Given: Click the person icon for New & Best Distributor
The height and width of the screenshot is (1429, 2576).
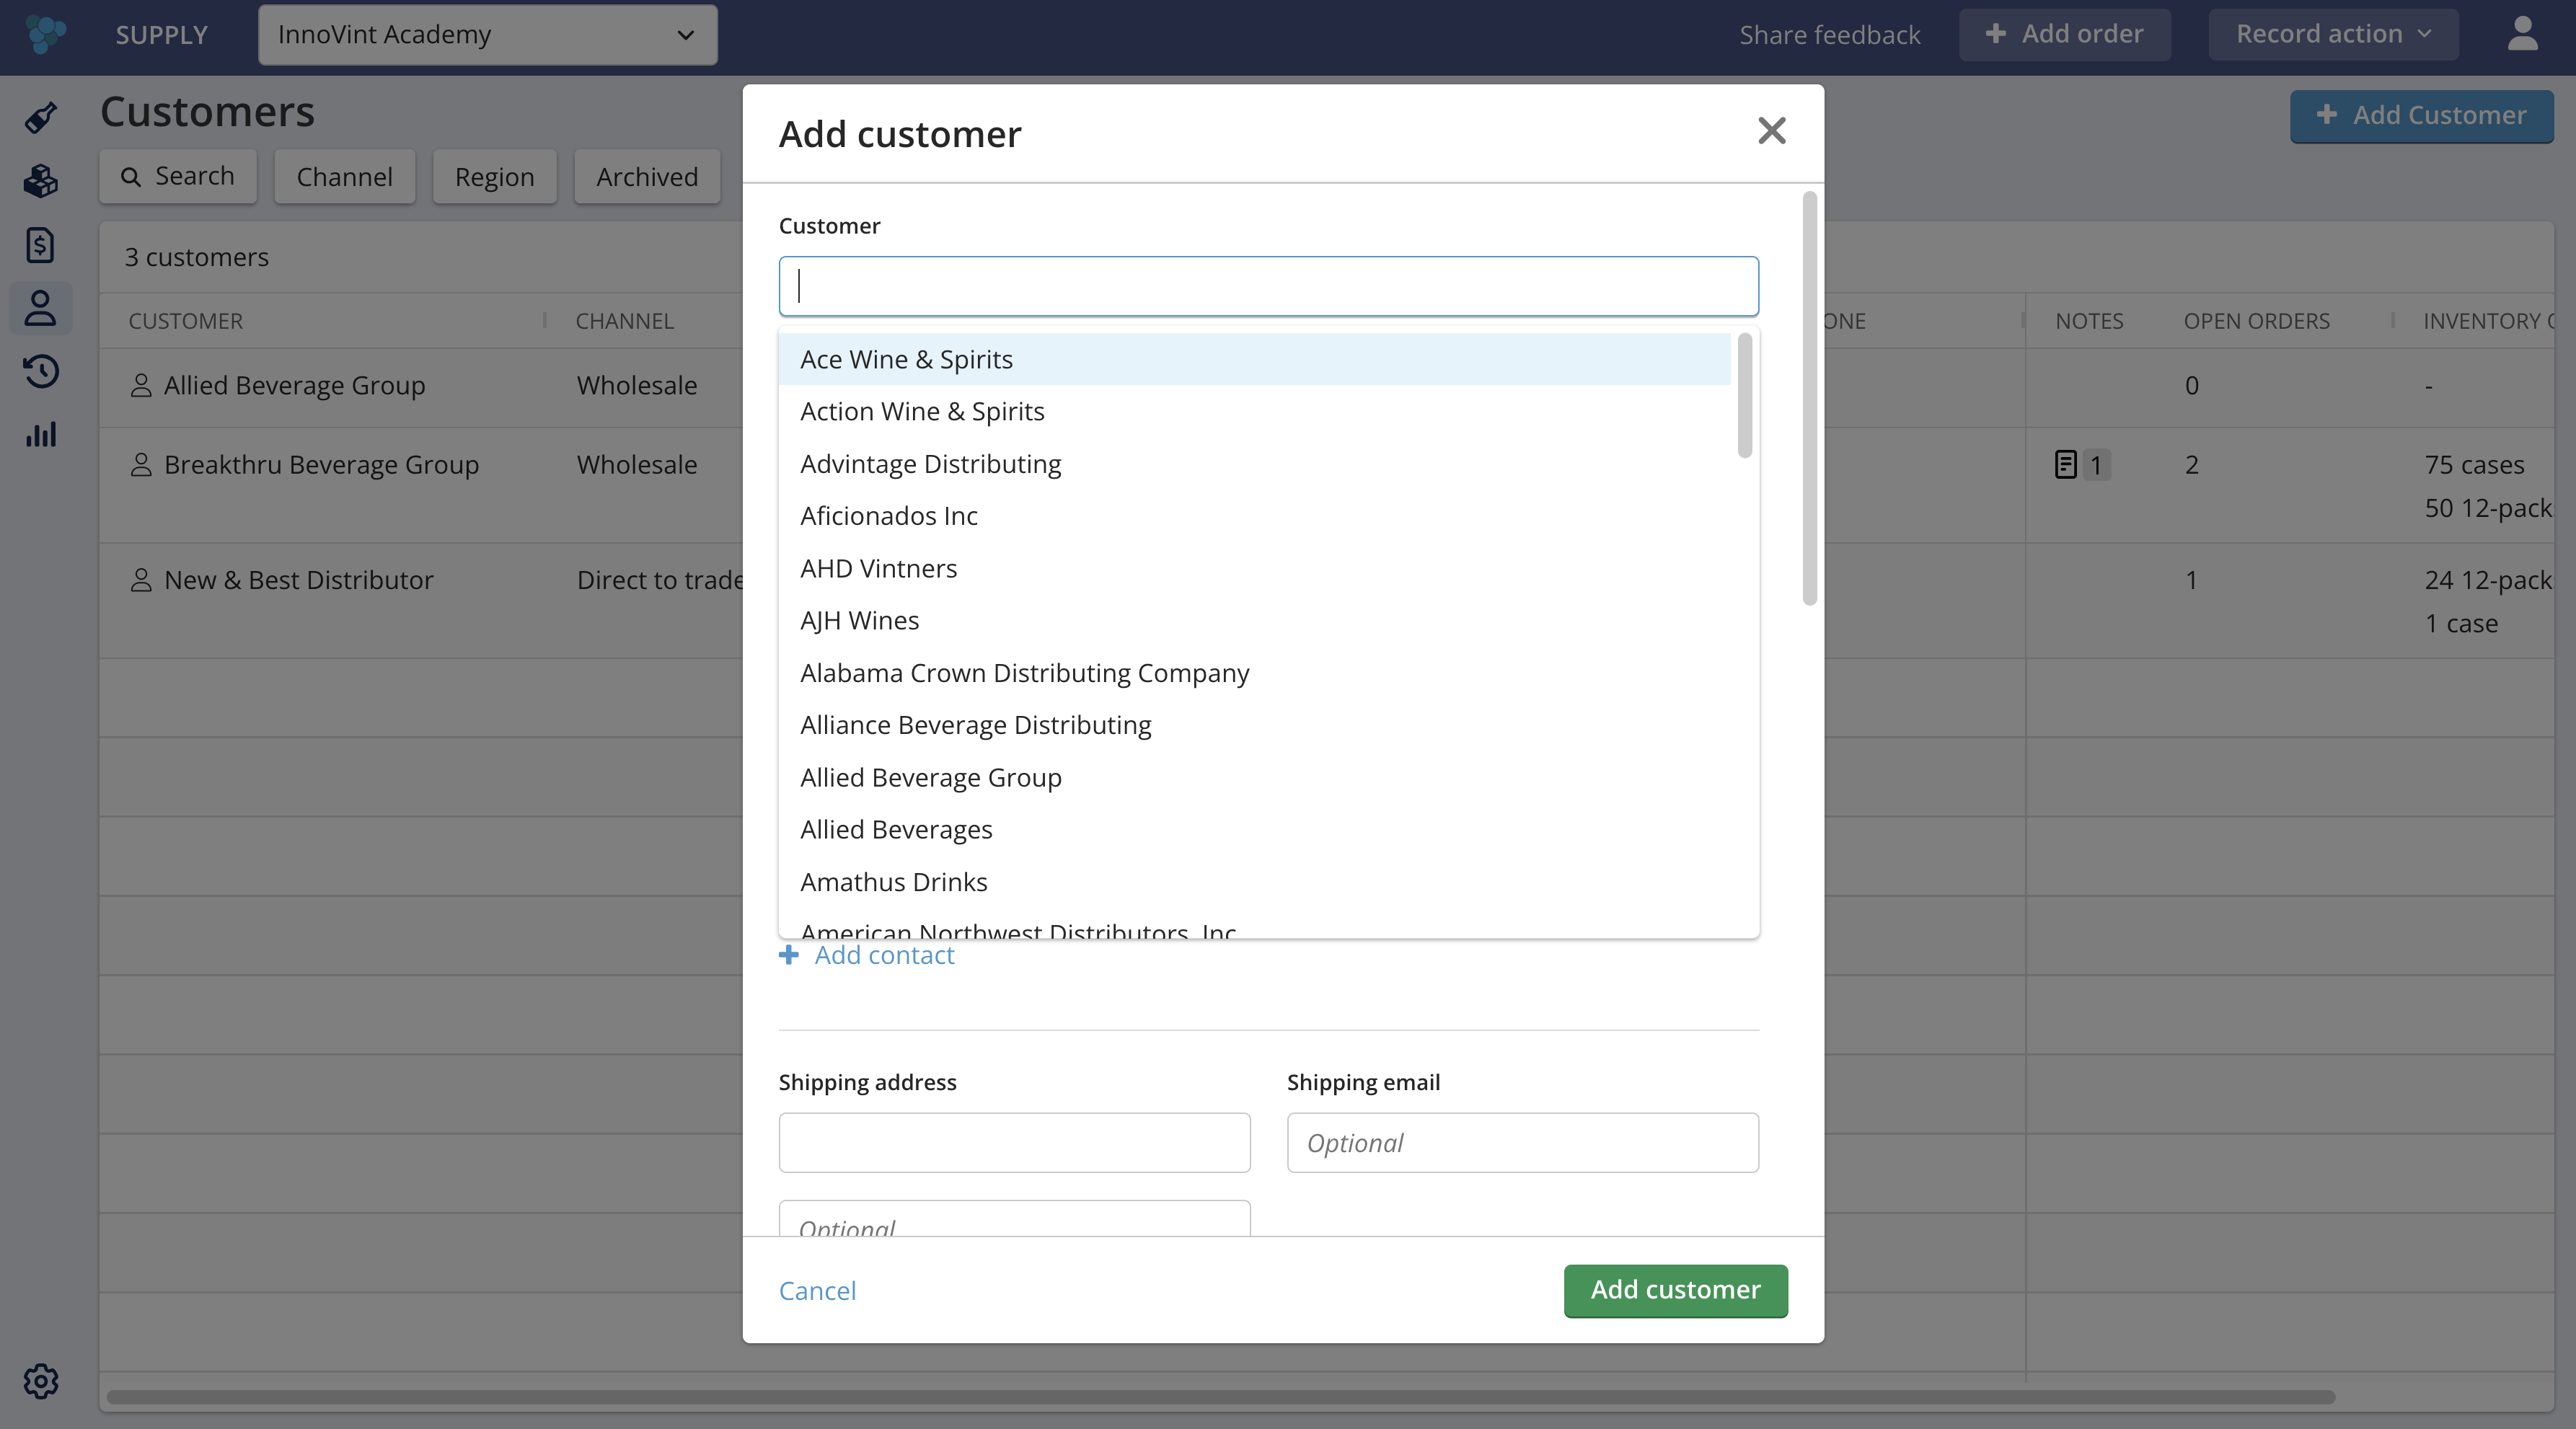Looking at the screenshot, I should pos(141,580).
